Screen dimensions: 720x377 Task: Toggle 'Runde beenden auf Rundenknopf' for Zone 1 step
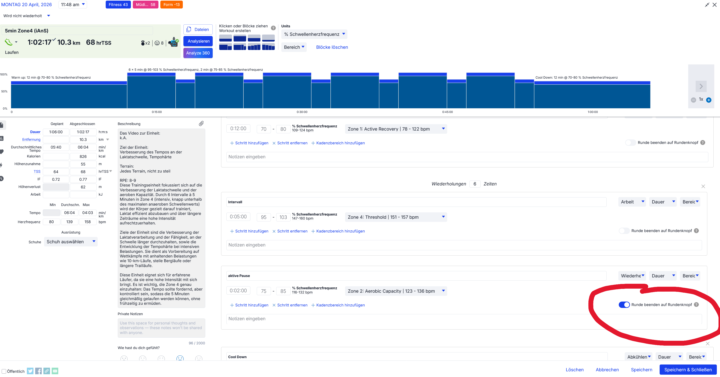point(630,143)
